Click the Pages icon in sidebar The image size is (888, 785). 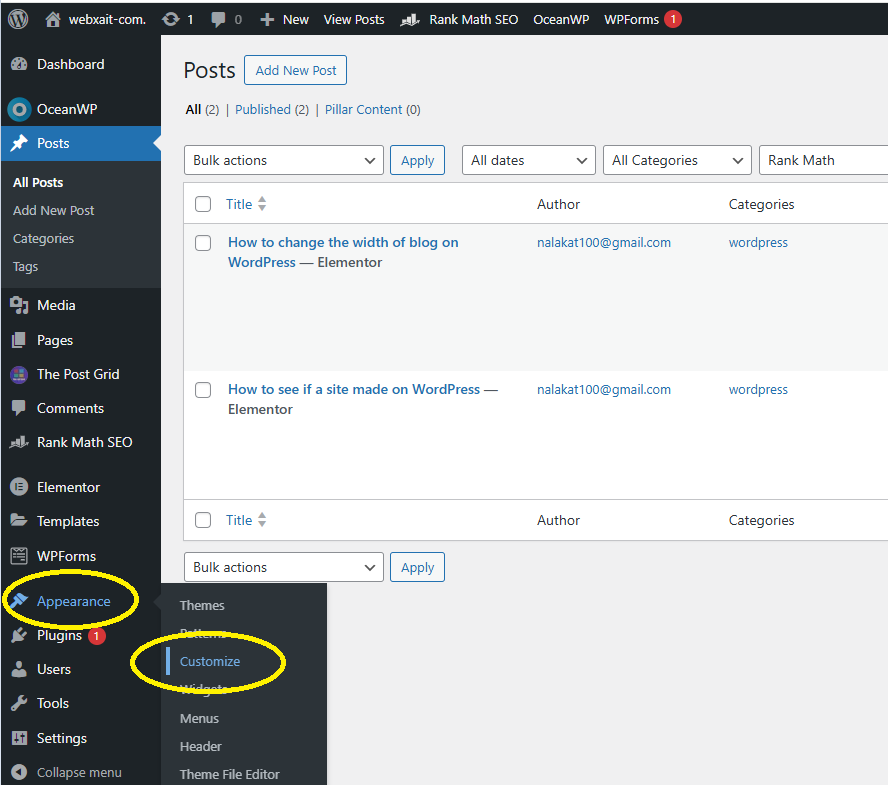point(19,340)
